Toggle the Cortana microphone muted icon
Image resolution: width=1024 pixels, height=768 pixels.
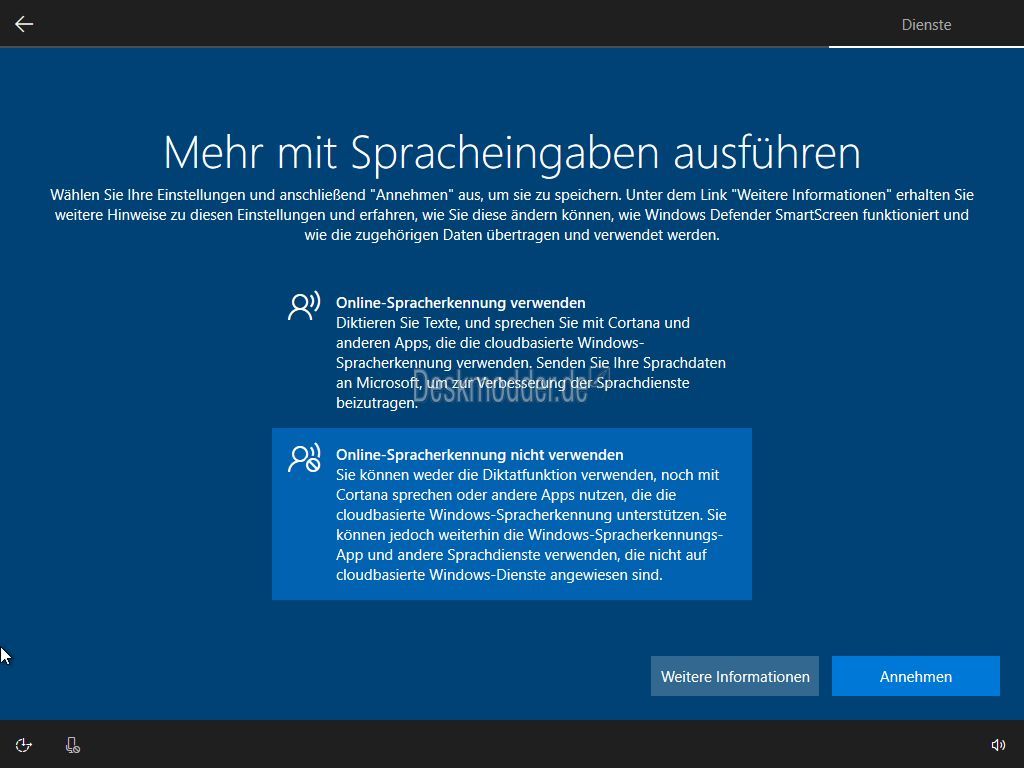coord(72,745)
